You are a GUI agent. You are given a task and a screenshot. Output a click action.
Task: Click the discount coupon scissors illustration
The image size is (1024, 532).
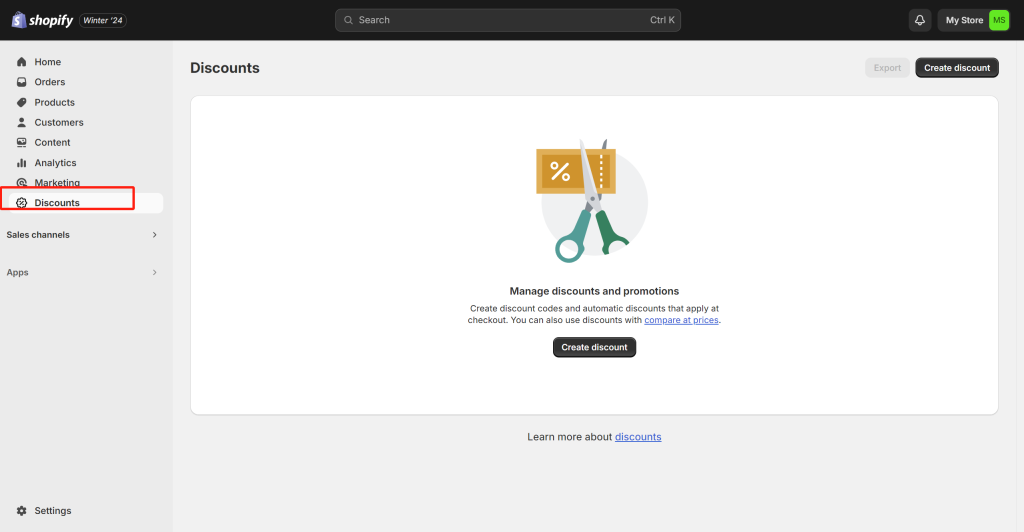point(592,201)
